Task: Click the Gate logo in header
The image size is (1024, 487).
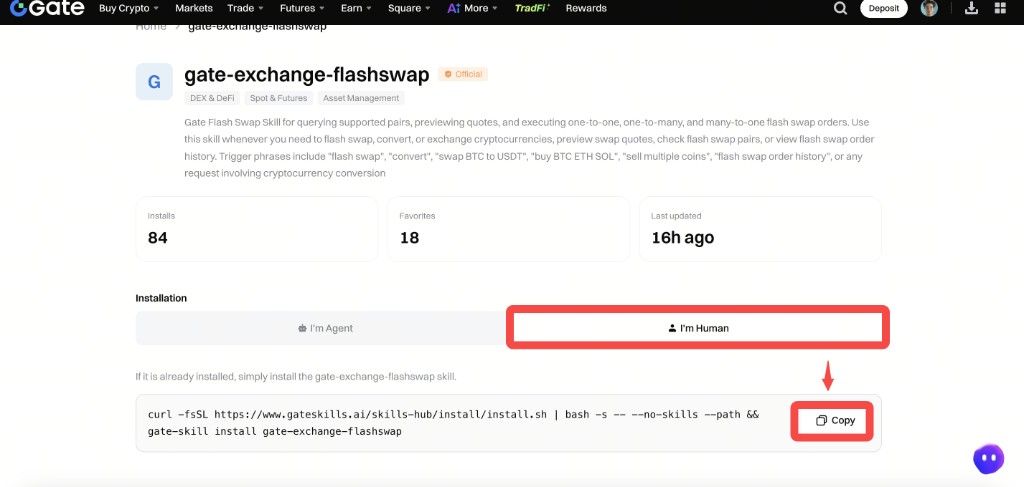Action: click(47, 8)
